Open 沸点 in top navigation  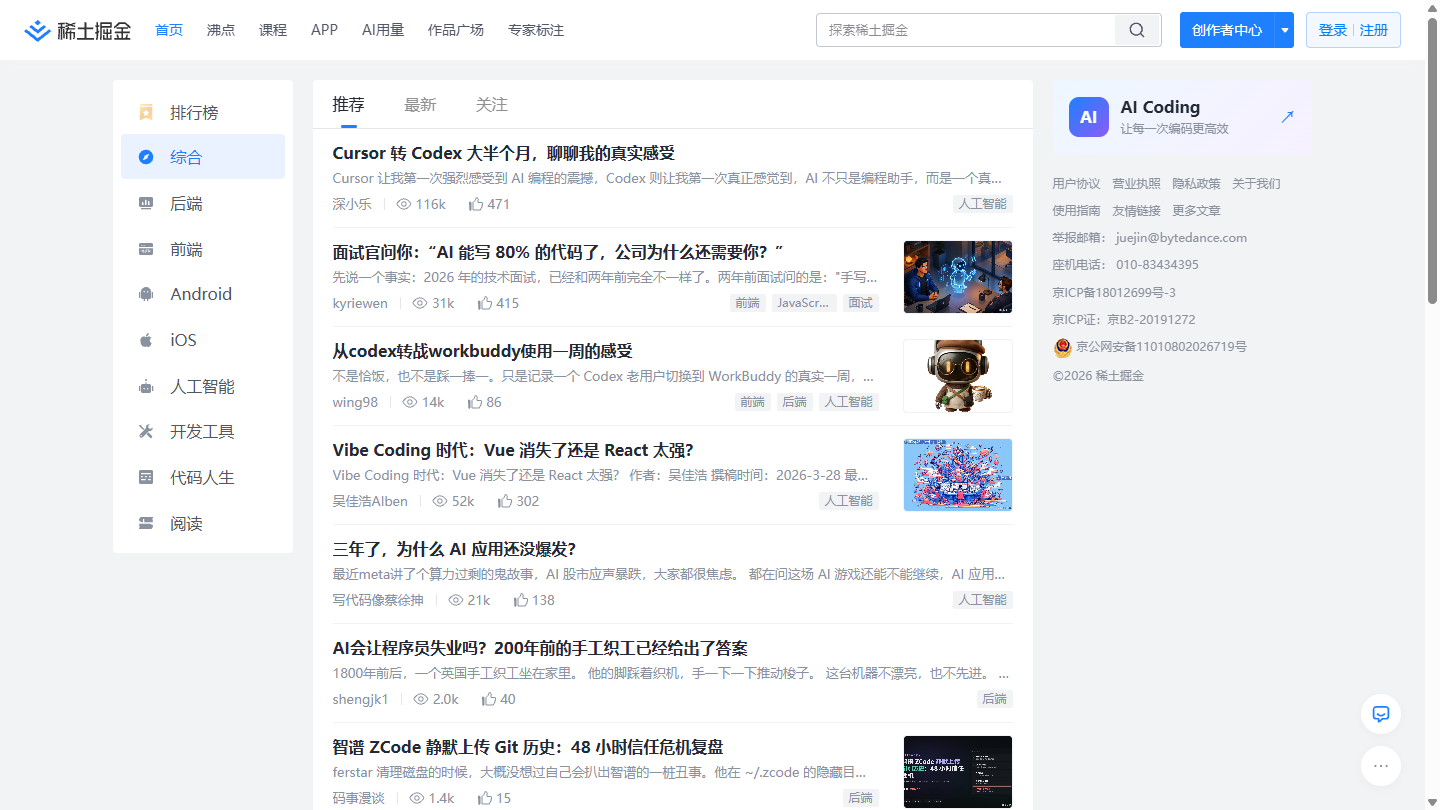221,30
